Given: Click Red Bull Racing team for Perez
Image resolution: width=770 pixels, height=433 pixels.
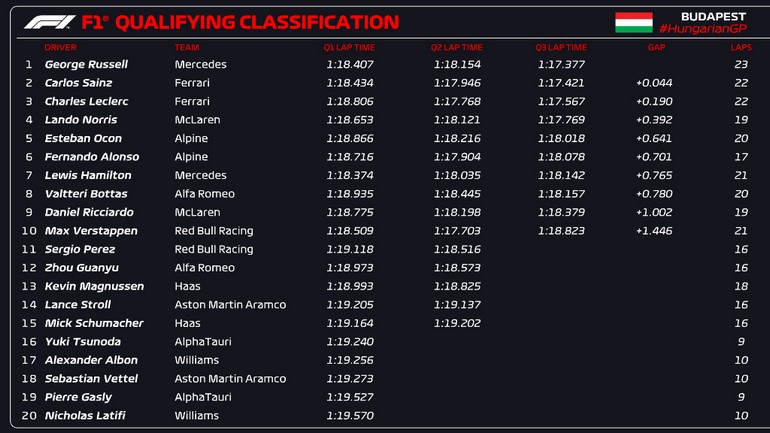Looking at the screenshot, I should point(214,249).
